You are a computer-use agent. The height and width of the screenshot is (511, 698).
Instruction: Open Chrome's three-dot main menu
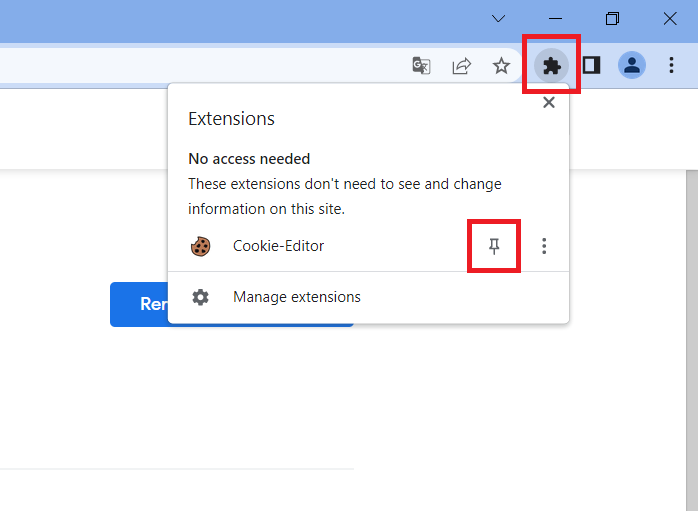pyautogui.click(x=671, y=66)
